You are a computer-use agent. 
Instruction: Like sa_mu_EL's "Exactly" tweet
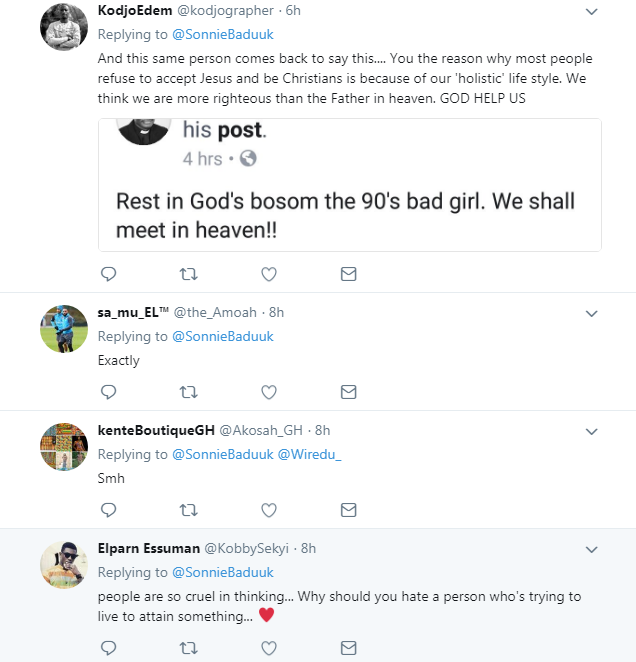268,392
